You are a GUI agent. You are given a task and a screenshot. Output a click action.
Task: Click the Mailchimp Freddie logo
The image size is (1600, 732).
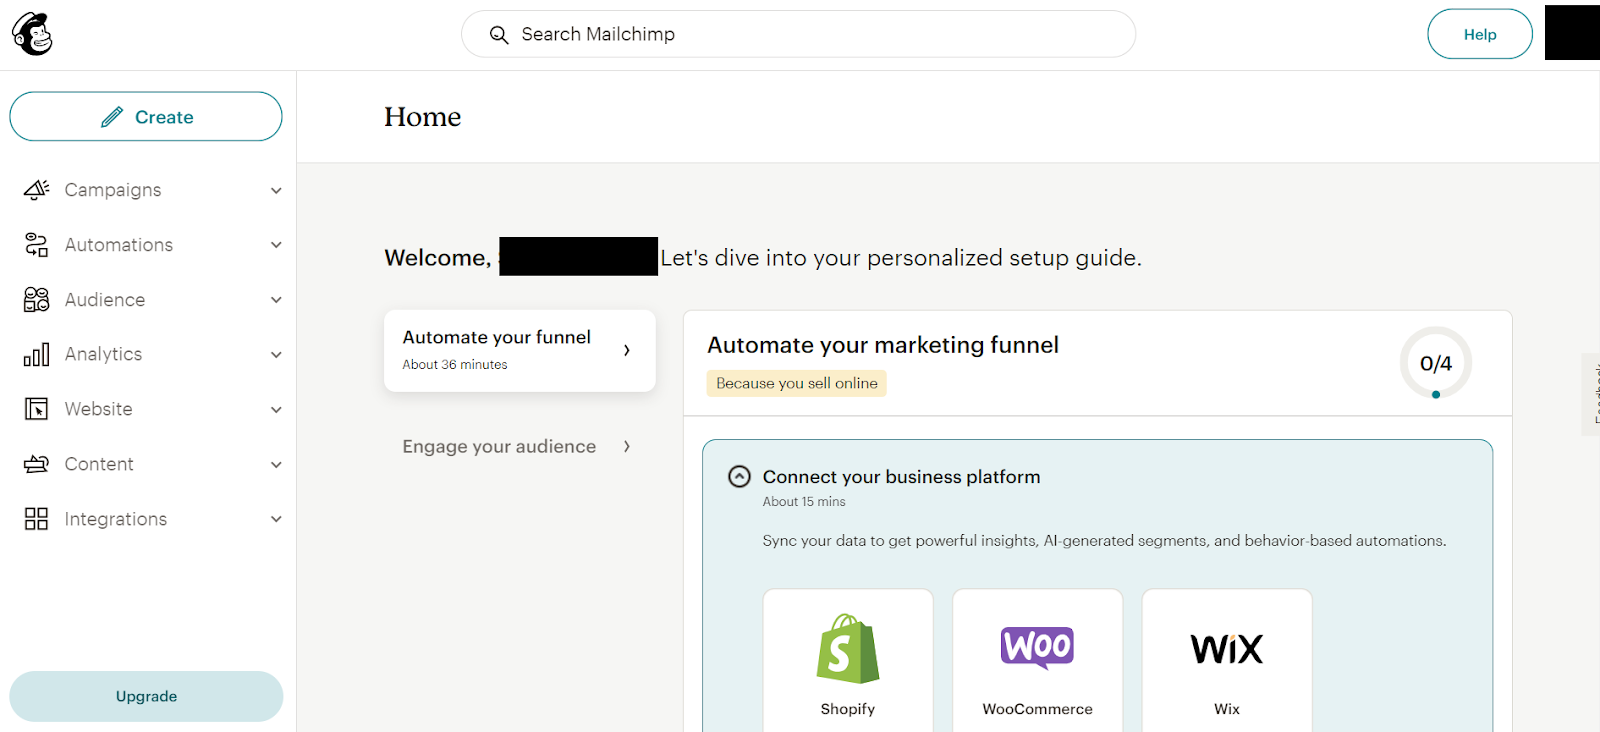[x=32, y=34]
